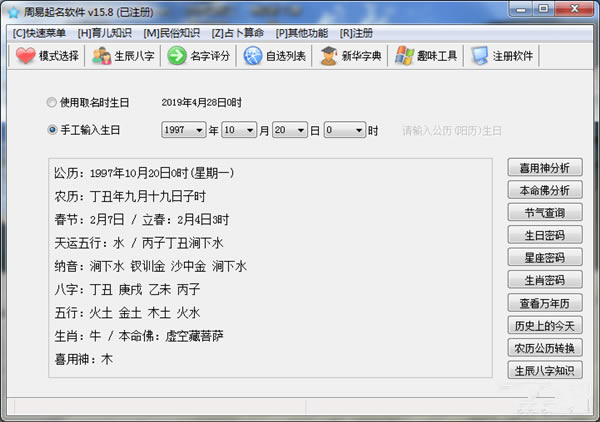Open the [Z]占卜算命 menu
600x422 pixels.
click(238, 33)
